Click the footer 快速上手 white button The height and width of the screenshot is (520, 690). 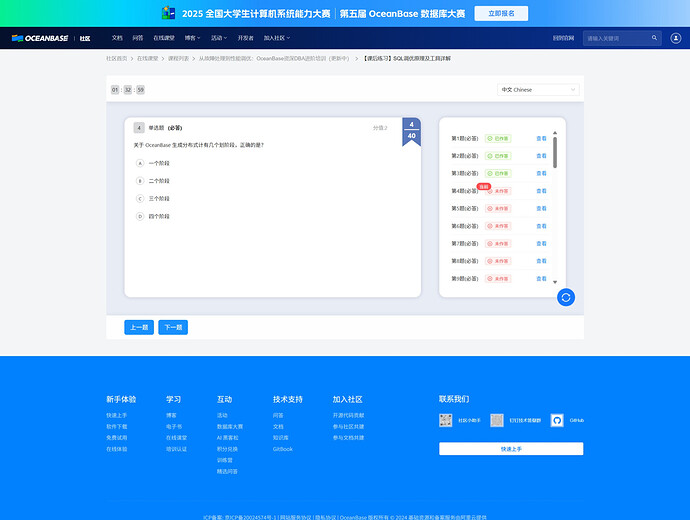tap(511, 449)
